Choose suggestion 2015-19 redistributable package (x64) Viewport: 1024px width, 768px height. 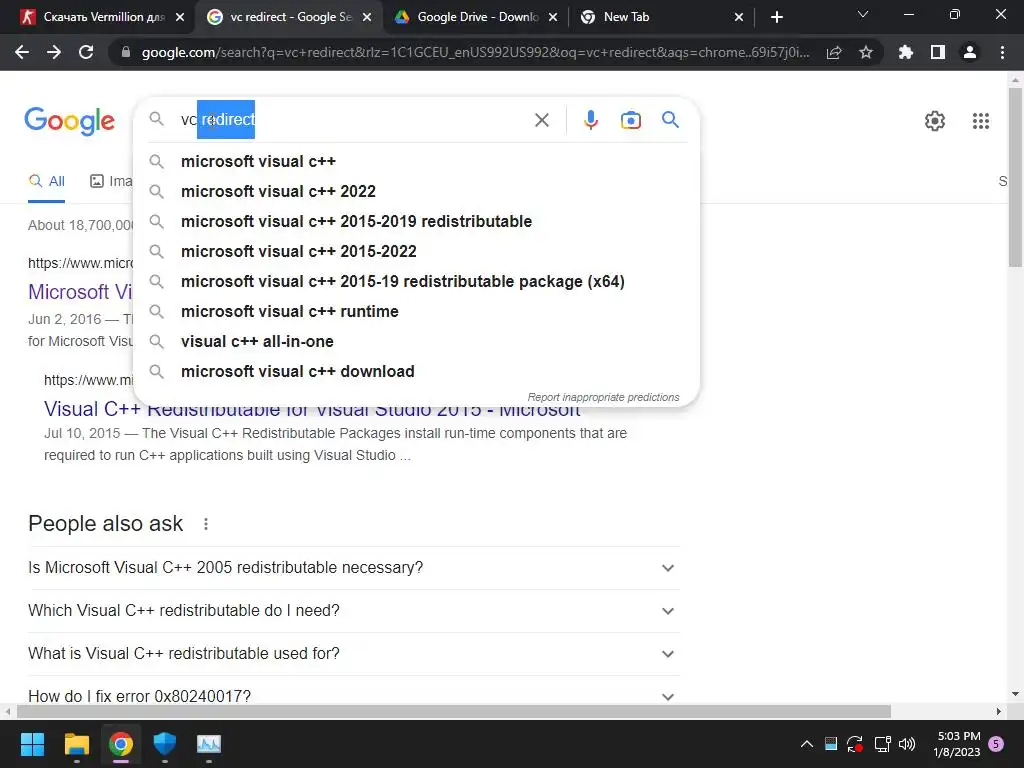point(416,281)
